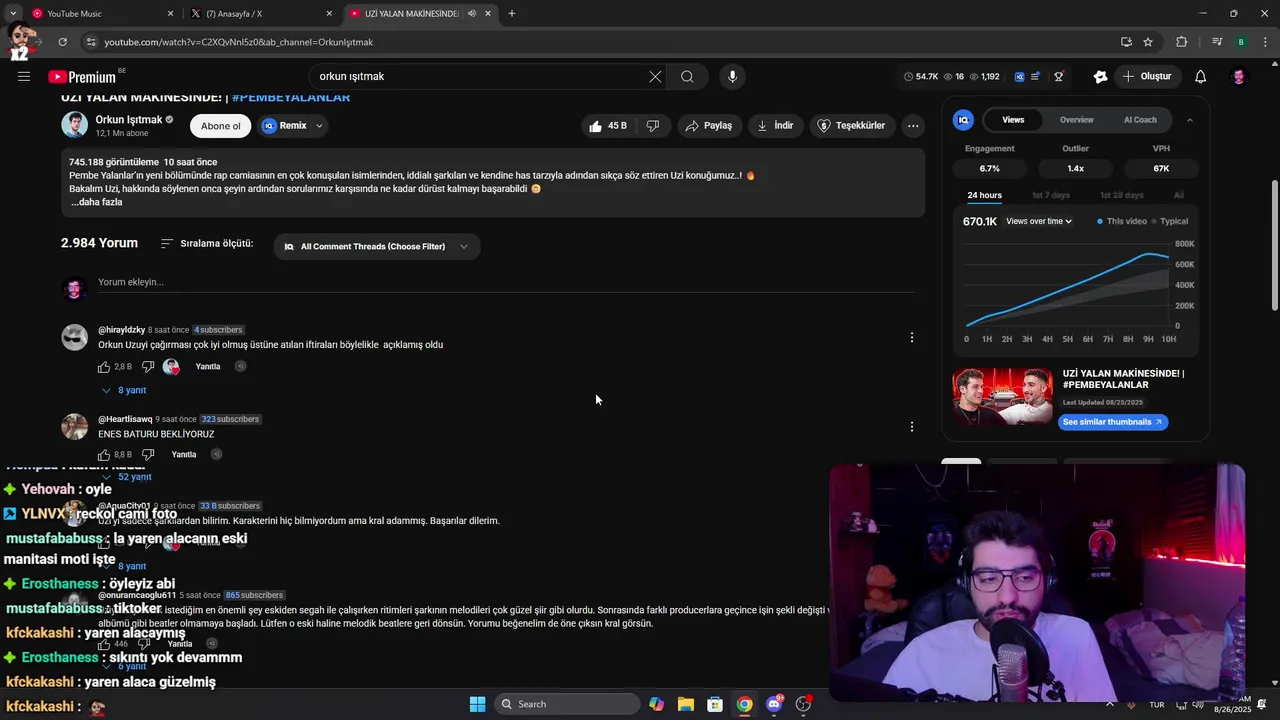Click the Chrome address bar URL

click(238, 42)
